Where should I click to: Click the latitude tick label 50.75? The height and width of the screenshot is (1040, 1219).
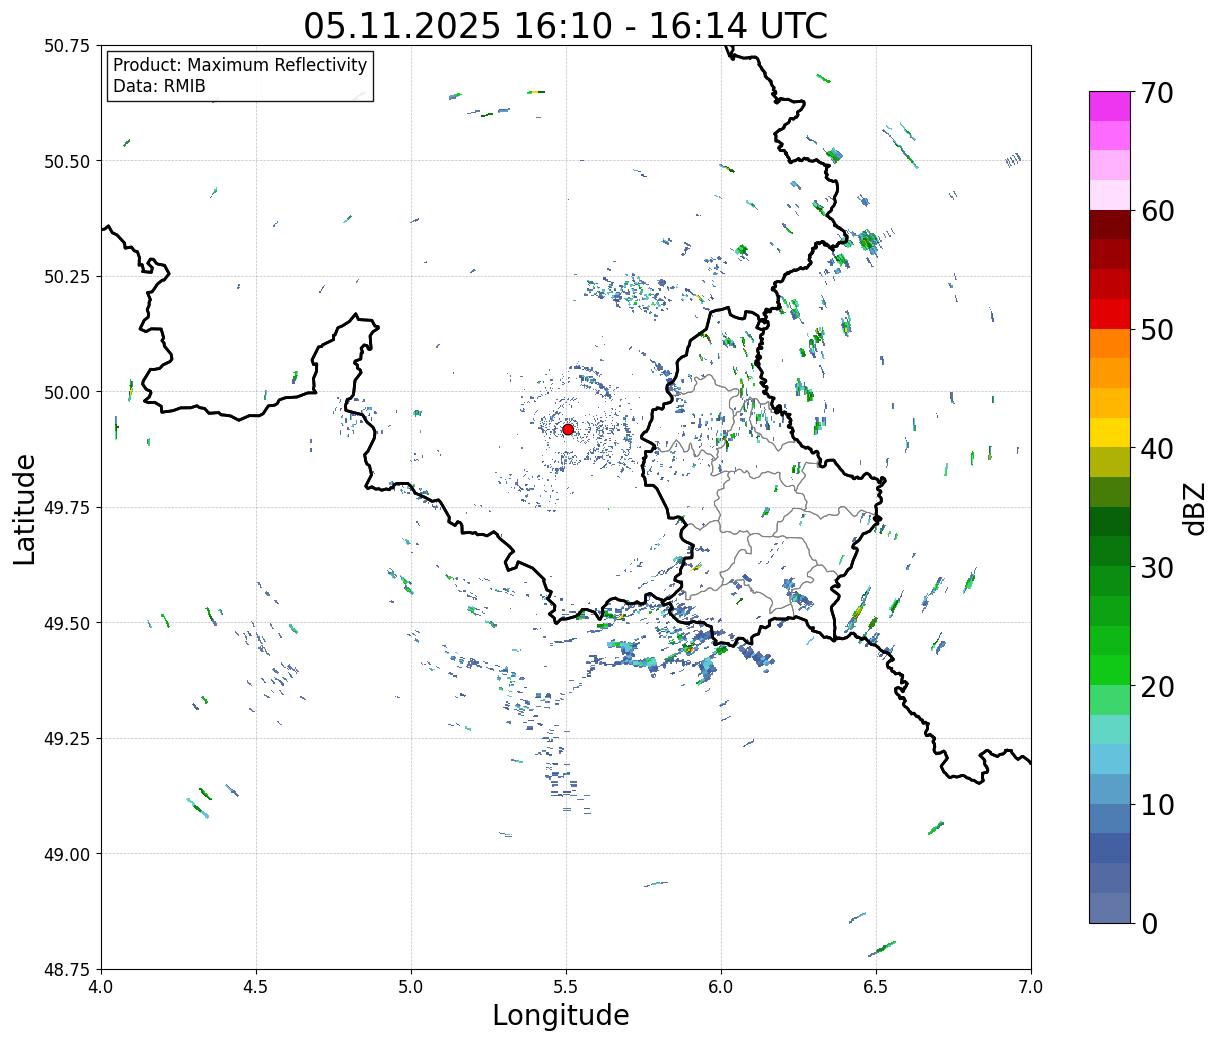coord(67,46)
